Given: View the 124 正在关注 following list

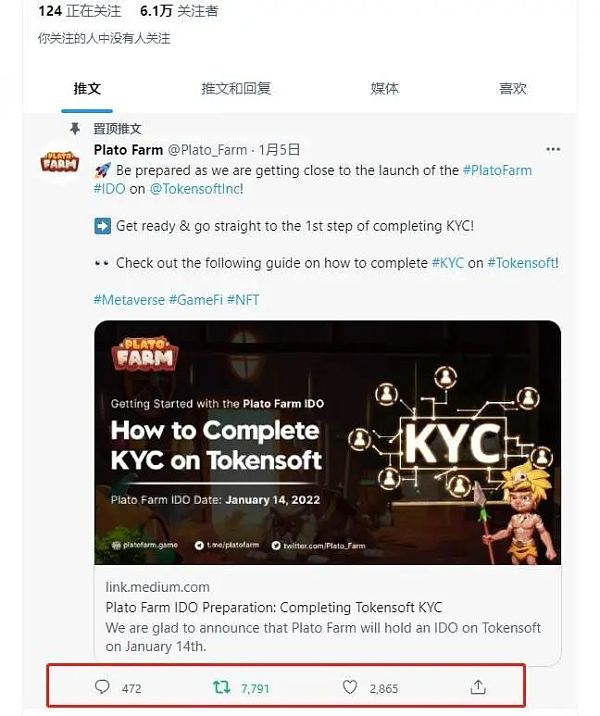Looking at the screenshot, I should click(x=79, y=11).
